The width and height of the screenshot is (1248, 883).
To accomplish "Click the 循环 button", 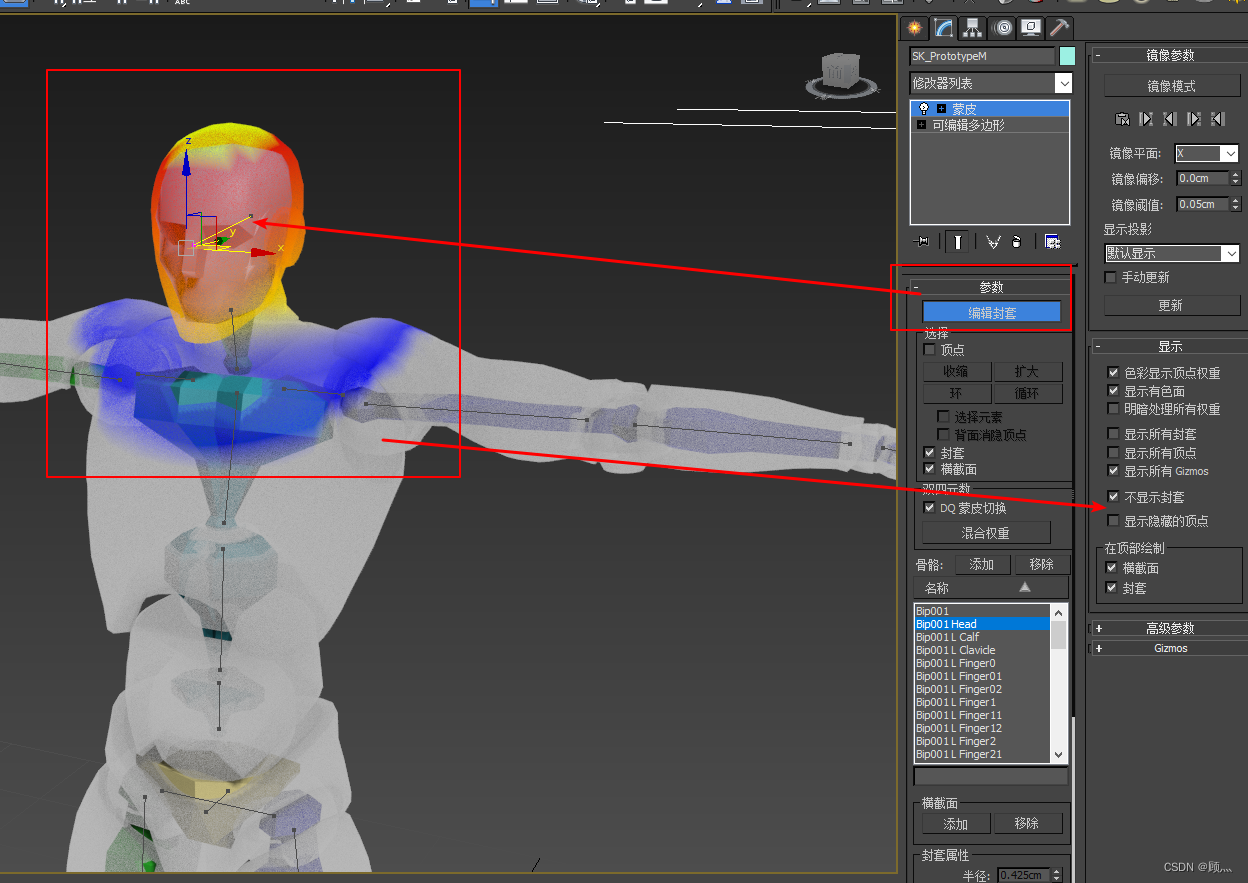I will click(x=1027, y=394).
